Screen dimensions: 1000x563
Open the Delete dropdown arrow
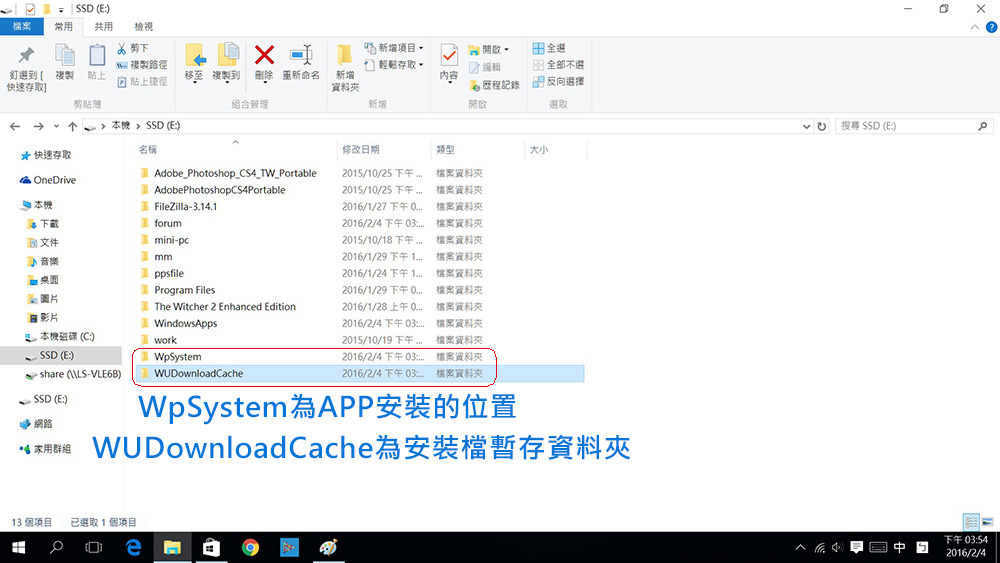(x=264, y=84)
